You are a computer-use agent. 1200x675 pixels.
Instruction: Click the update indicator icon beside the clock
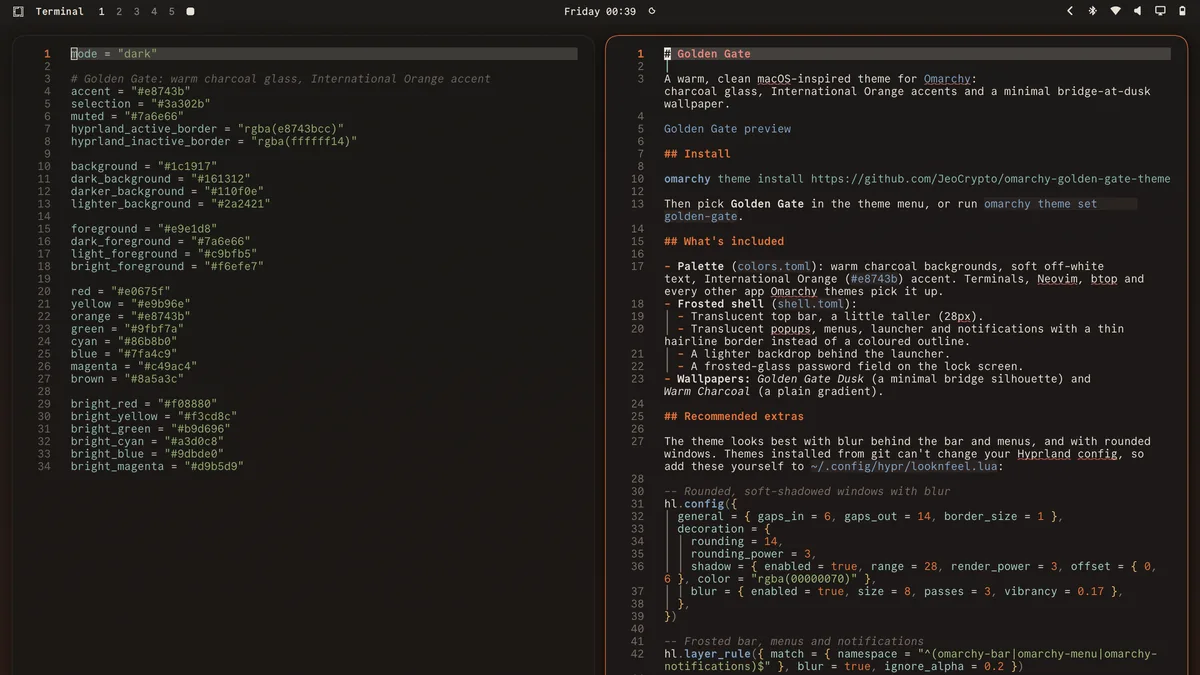point(652,11)
